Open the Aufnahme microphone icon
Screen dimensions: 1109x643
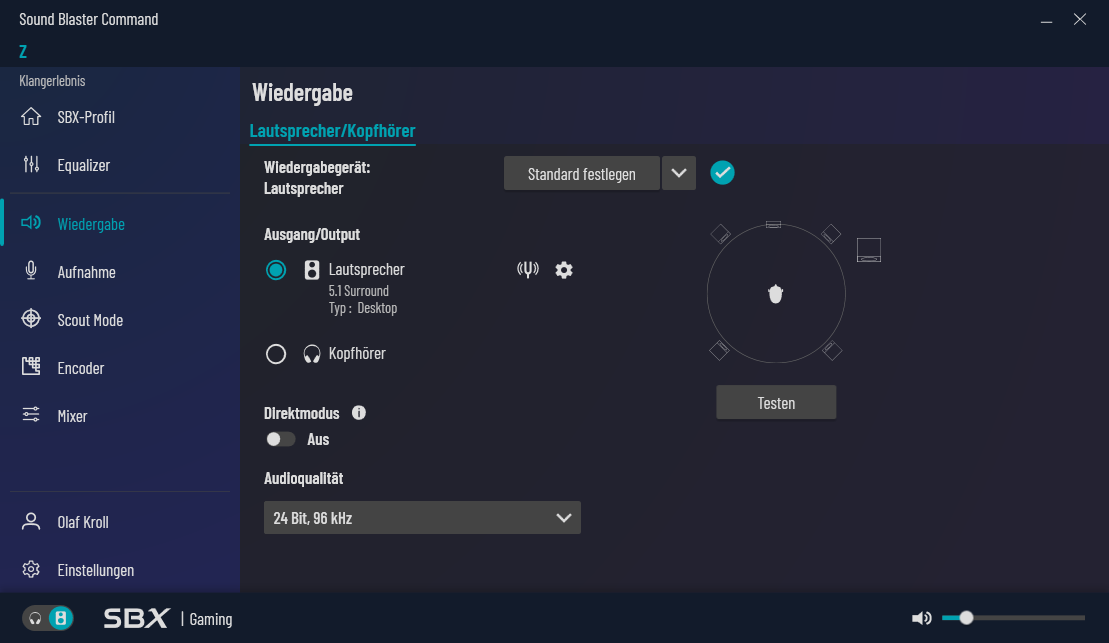[x=31, y=271]
